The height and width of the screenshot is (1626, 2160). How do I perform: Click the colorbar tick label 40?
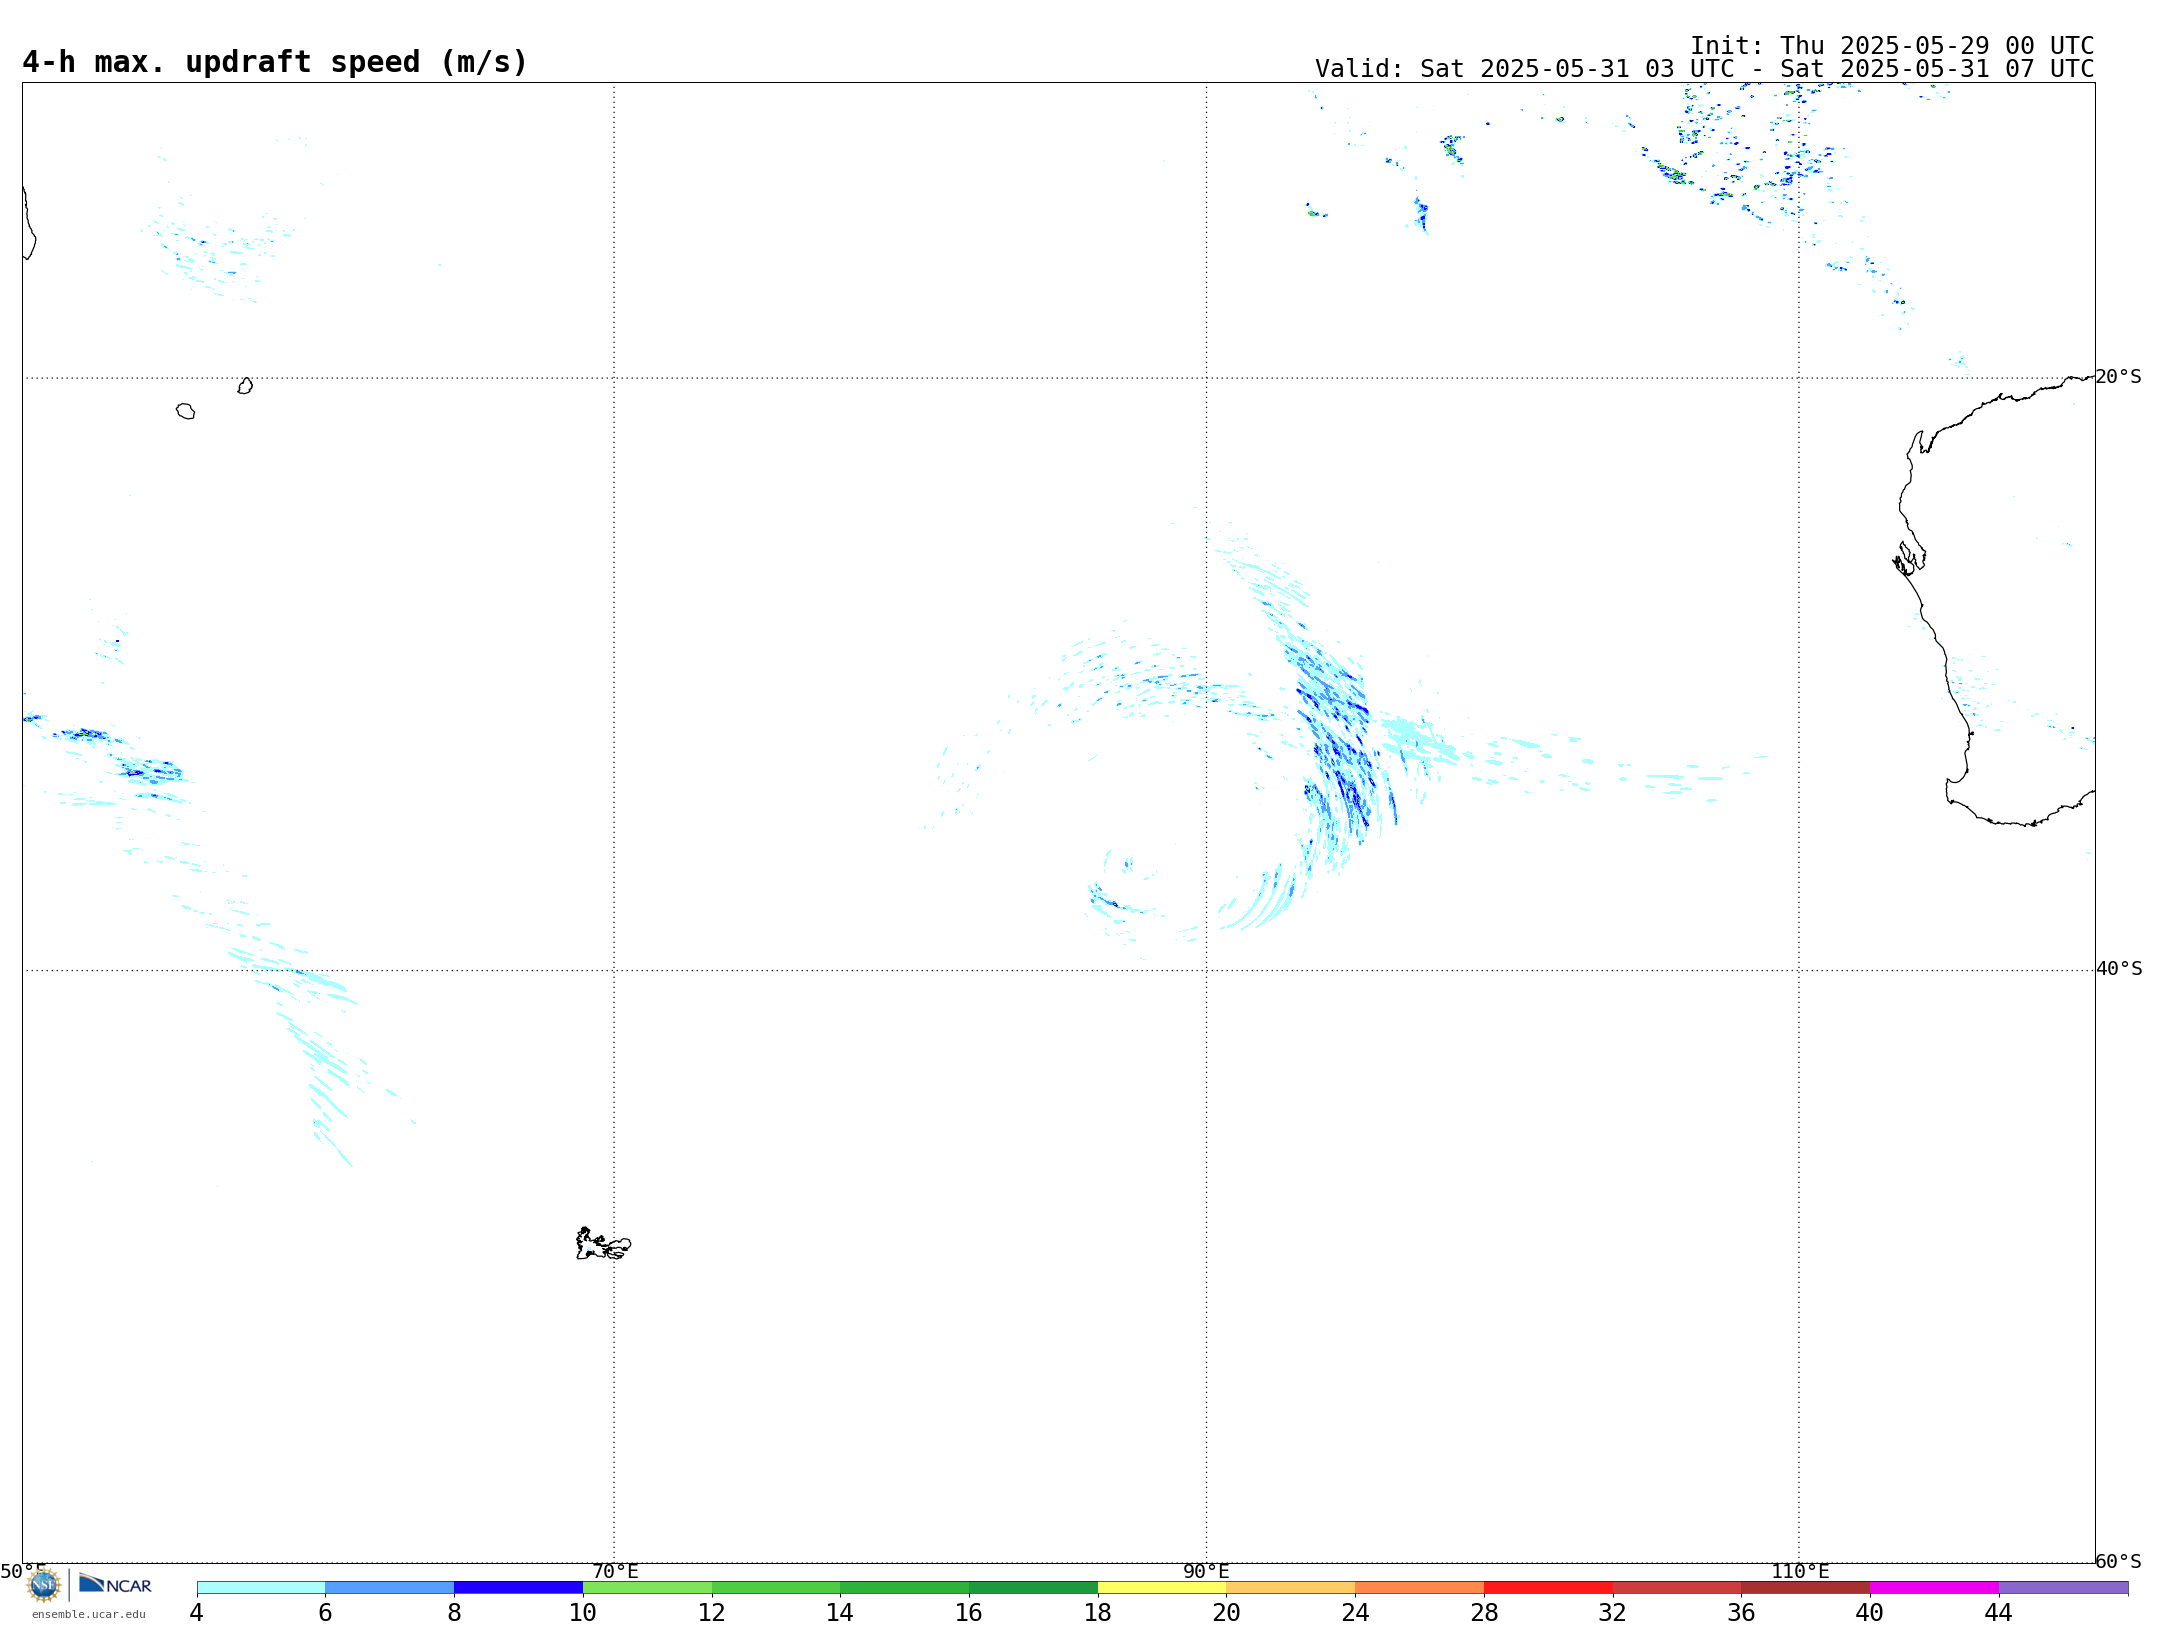pyautogui.click(x=1870, y=1612)
